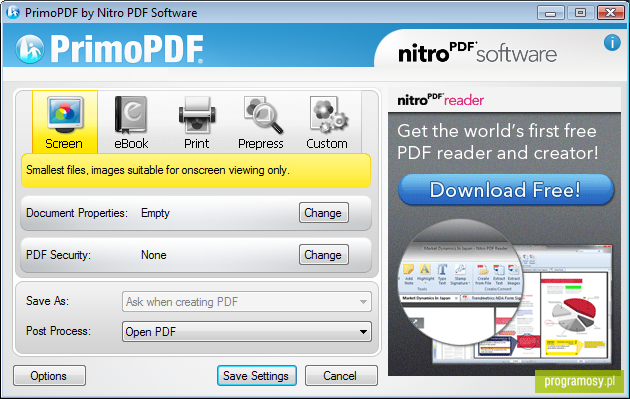Click the PrimoPDF title bar icon
This screenshot has height=399, width=630.
click(x=13, y=12)
